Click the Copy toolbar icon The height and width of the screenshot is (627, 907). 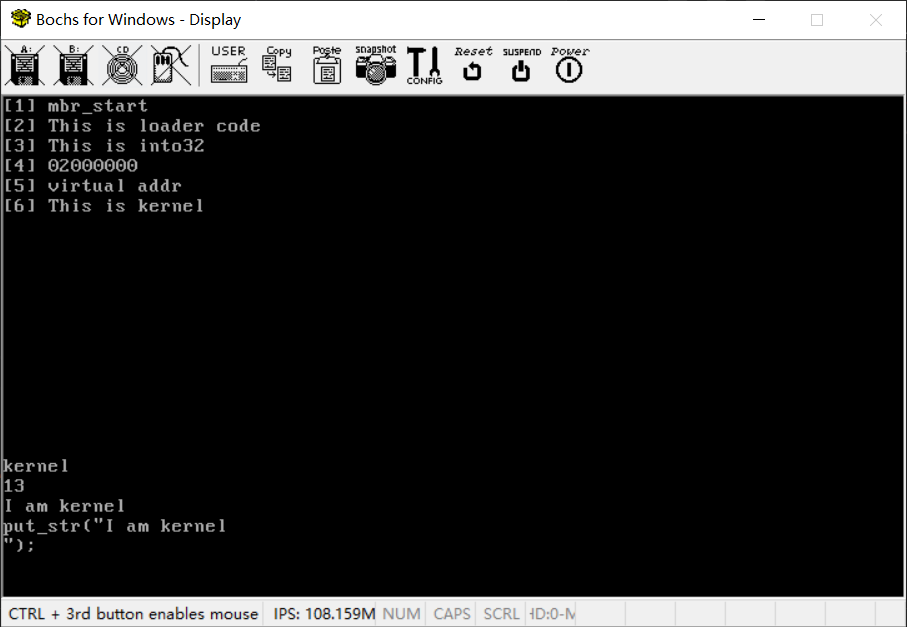[278, 64]
